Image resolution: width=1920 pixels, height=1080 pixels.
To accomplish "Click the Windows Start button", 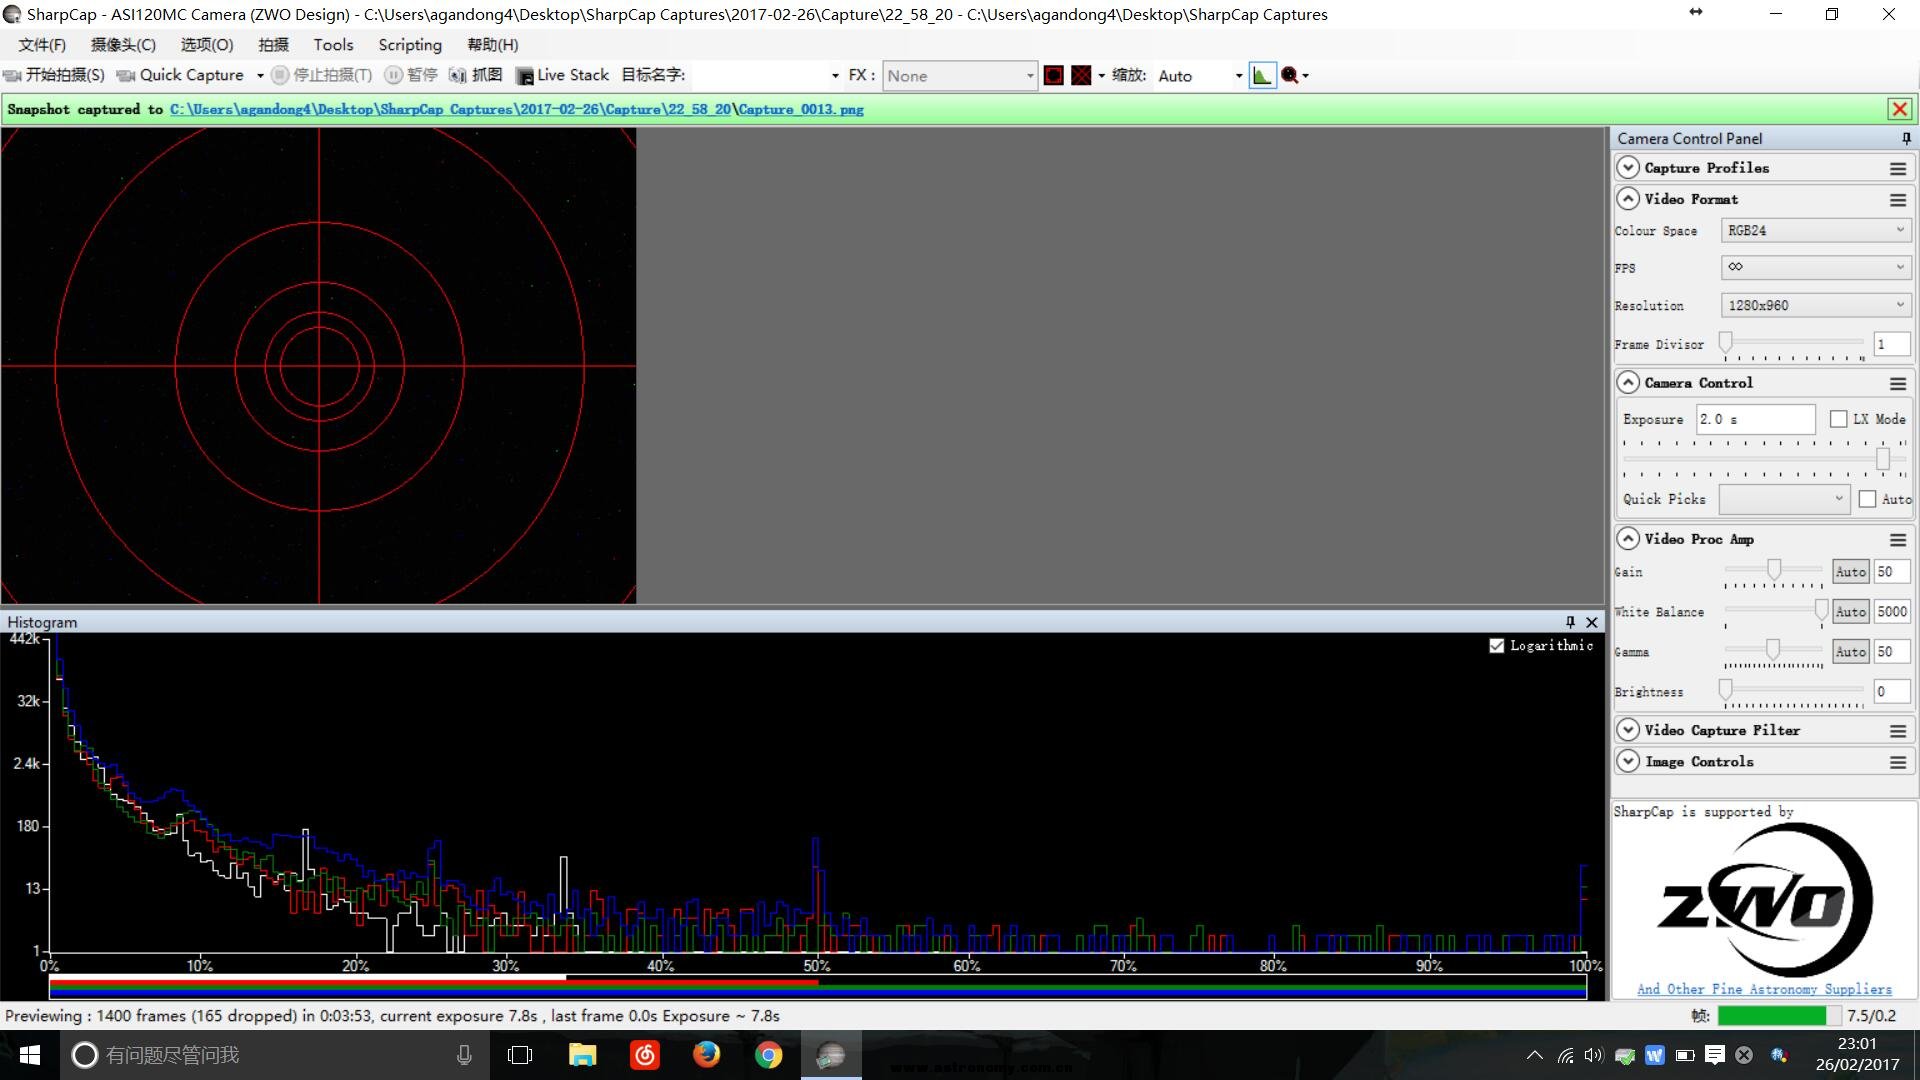I will [x=29, y=1055].
